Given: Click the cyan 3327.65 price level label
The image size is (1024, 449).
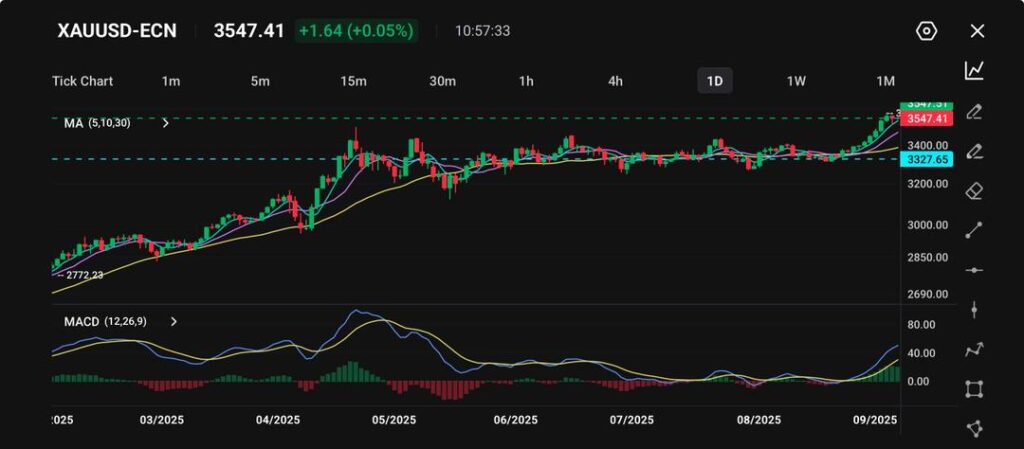Looking at the screenshot, I should 923,159.
